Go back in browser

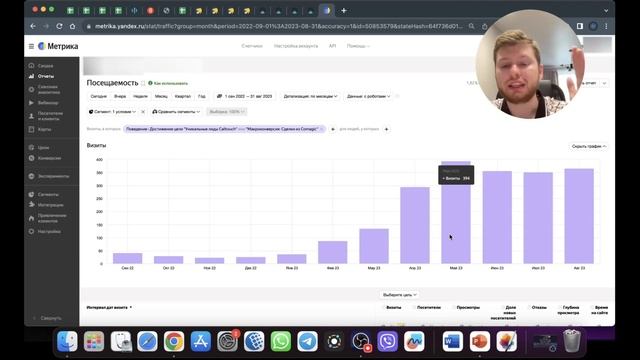pos(33,26)
